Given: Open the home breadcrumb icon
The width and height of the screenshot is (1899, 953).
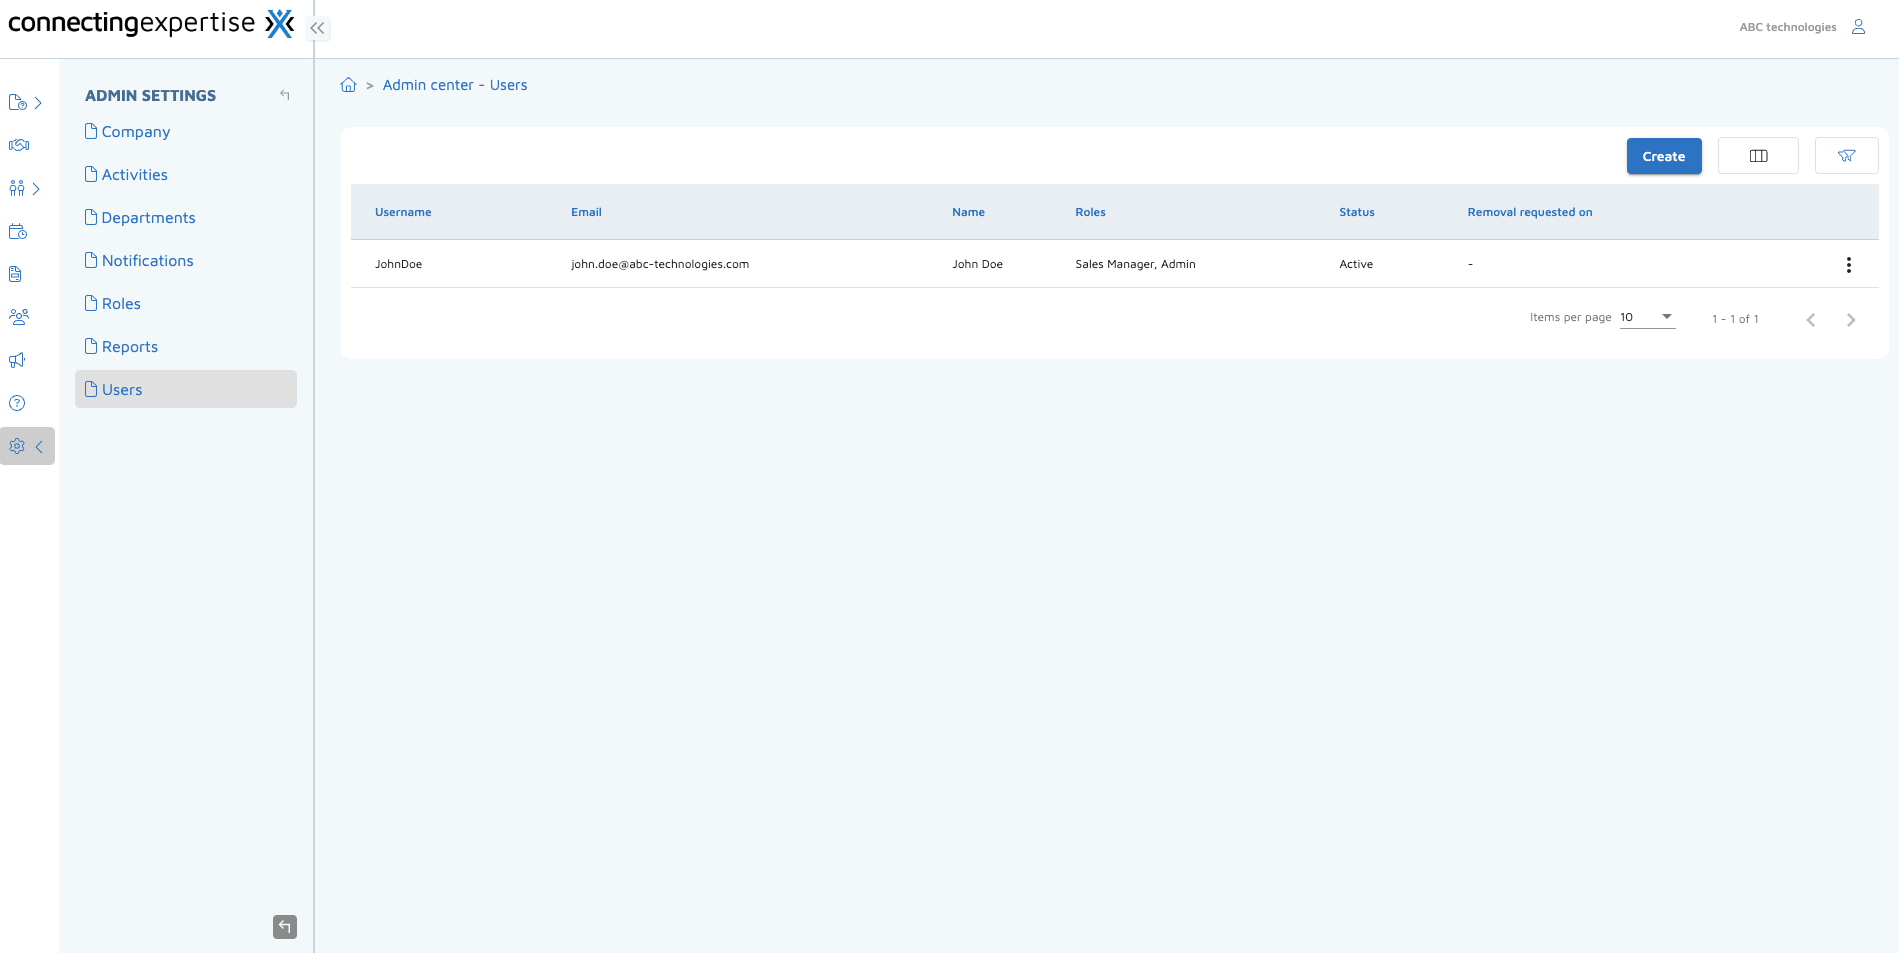Looking at the screenshot, I should pyautogui.click(x=348, y=84).
